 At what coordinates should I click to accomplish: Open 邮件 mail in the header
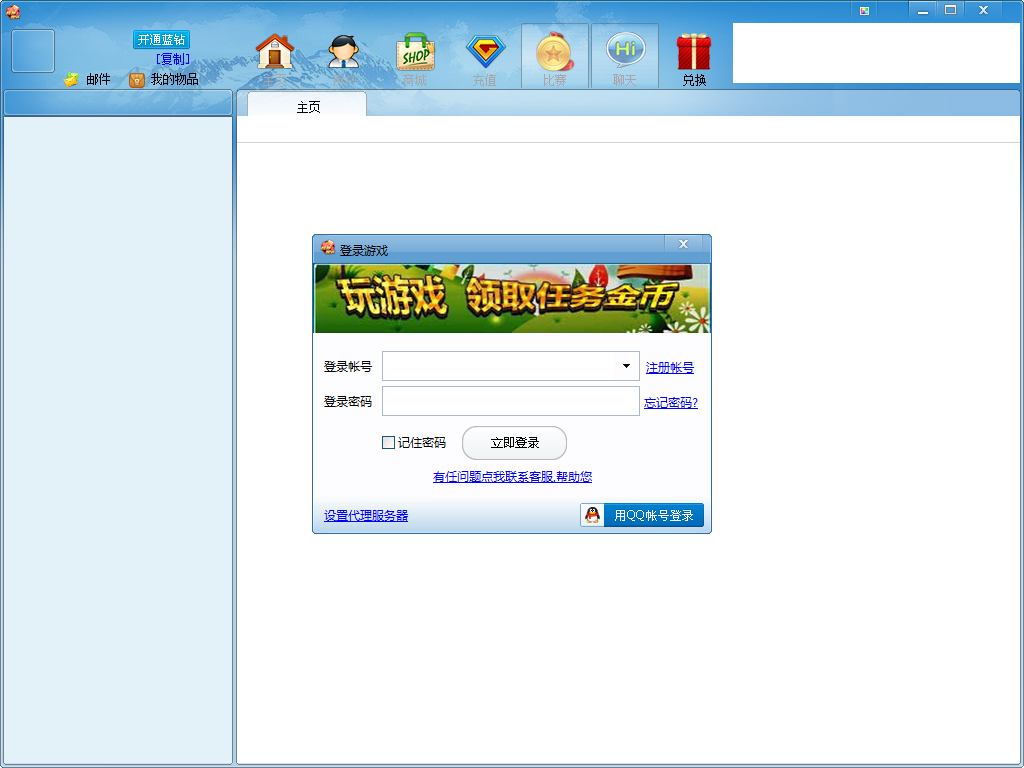point(88,80)
